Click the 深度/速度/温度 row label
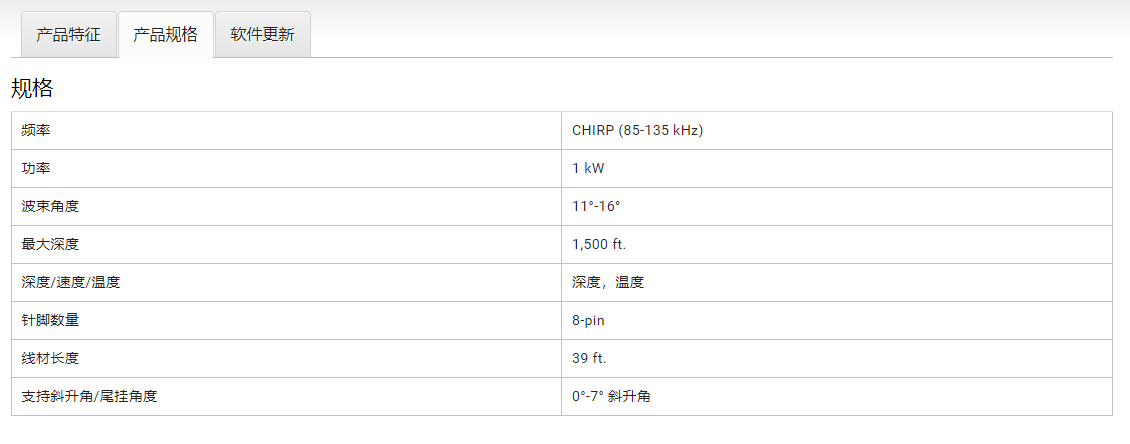Screen dimensions: 1130x444 (x=71, y=283)
